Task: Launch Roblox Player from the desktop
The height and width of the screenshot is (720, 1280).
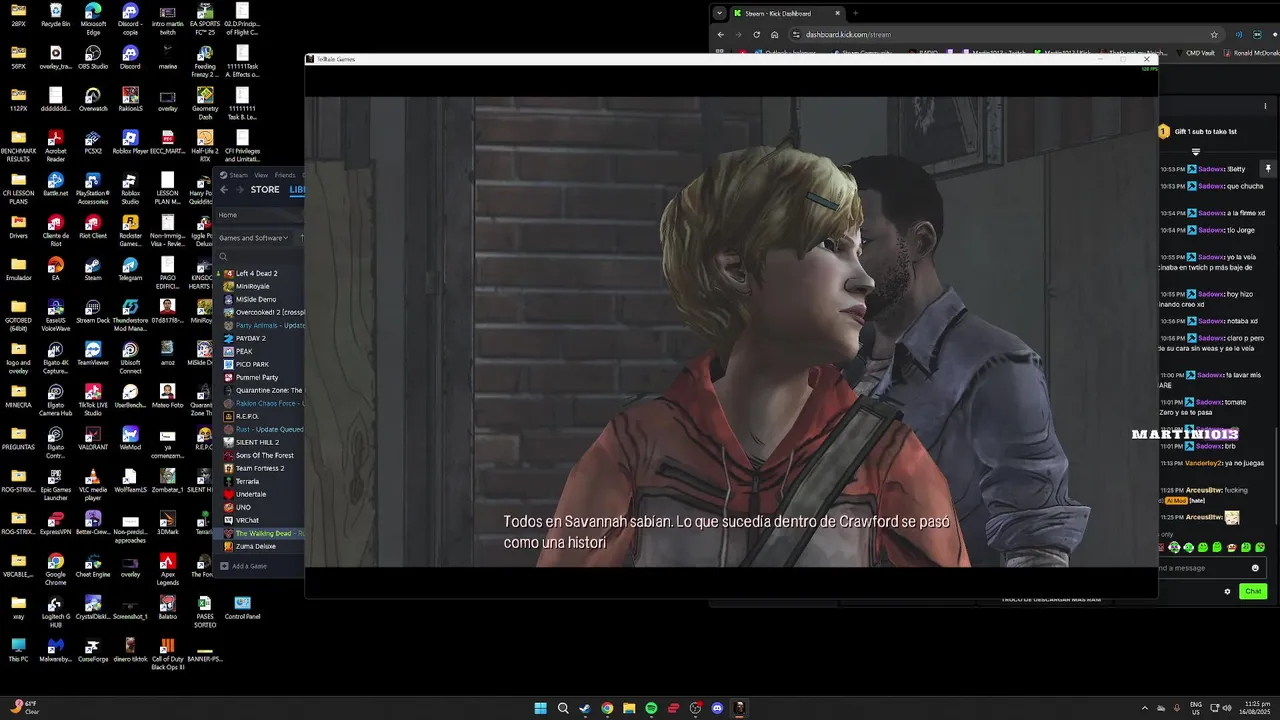Action: click(x=130, y=140)
